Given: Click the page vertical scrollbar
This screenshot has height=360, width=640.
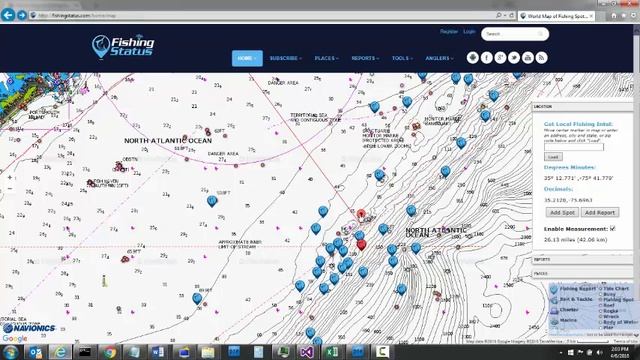Looking at the screenshot, I should point(636,184).
